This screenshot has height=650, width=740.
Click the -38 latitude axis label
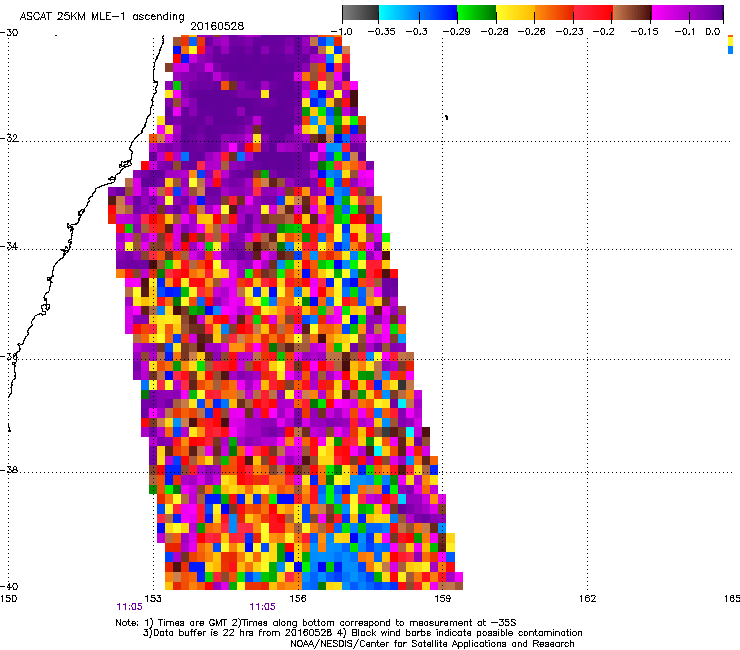9,470
